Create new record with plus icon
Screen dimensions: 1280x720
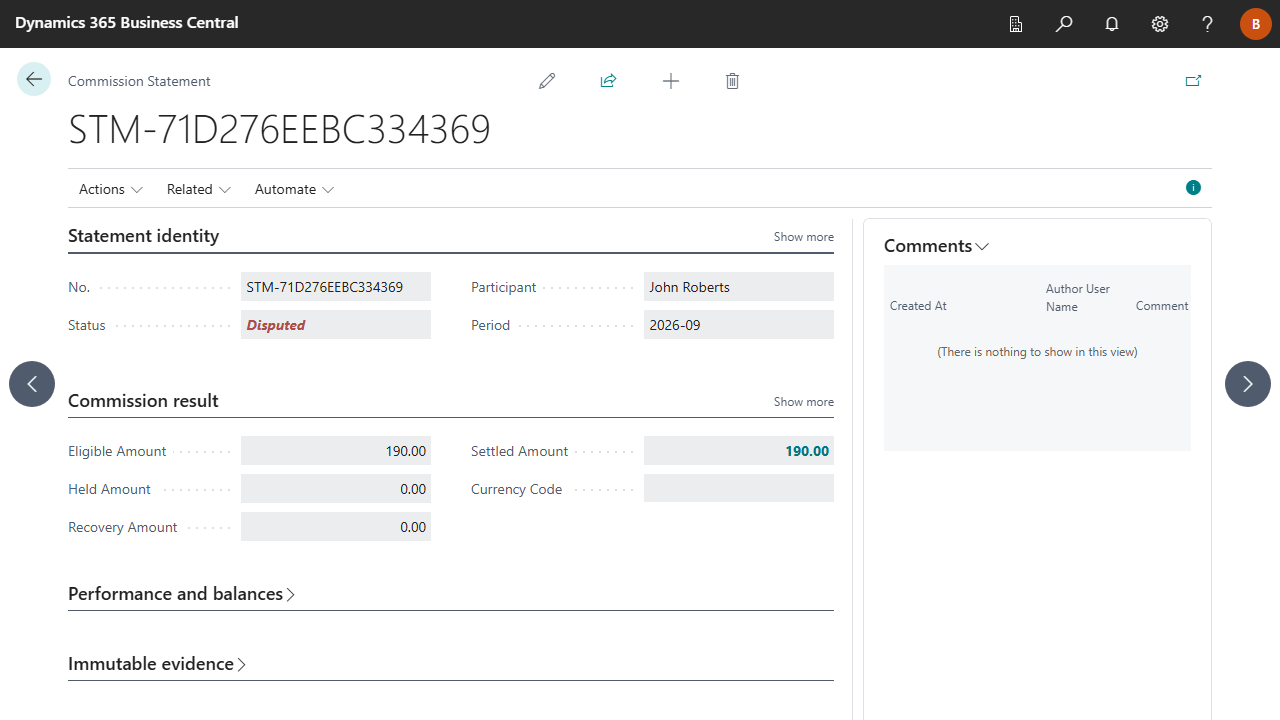click(671, 81)
